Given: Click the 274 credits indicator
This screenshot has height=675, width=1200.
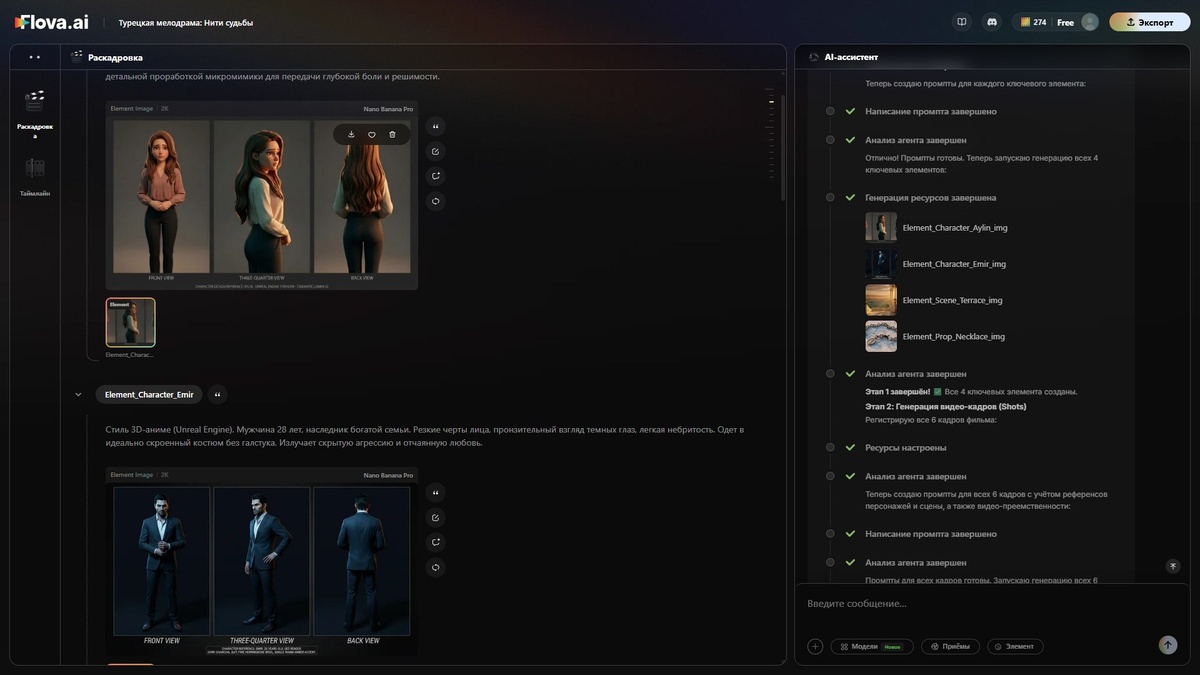Looking at the screenshot, I should (x=1033, y=22).
